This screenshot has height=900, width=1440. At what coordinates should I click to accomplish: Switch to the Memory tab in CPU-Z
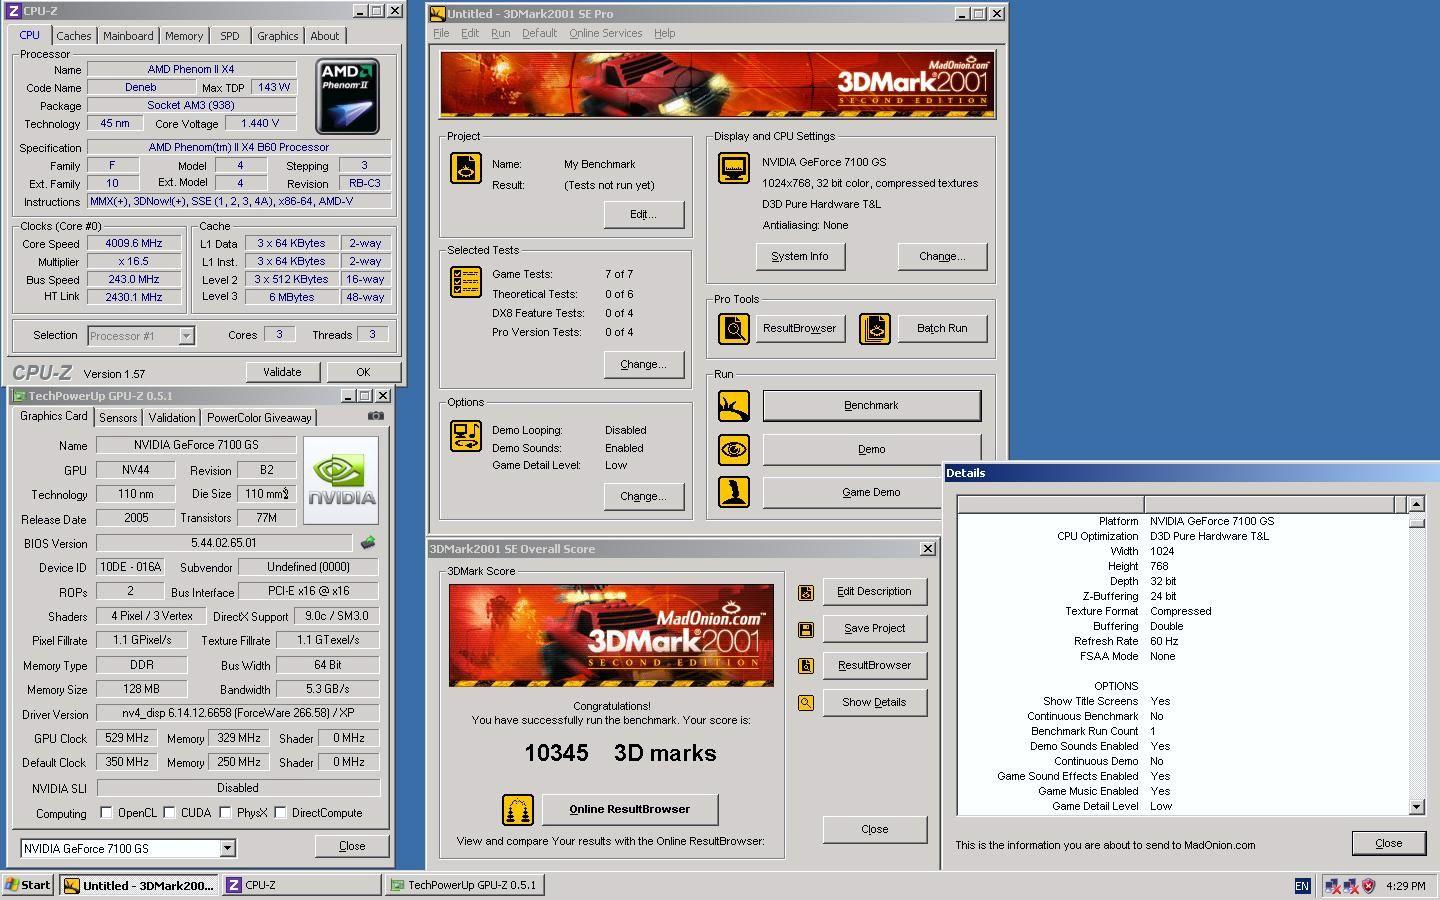click(x=184, y=36)
